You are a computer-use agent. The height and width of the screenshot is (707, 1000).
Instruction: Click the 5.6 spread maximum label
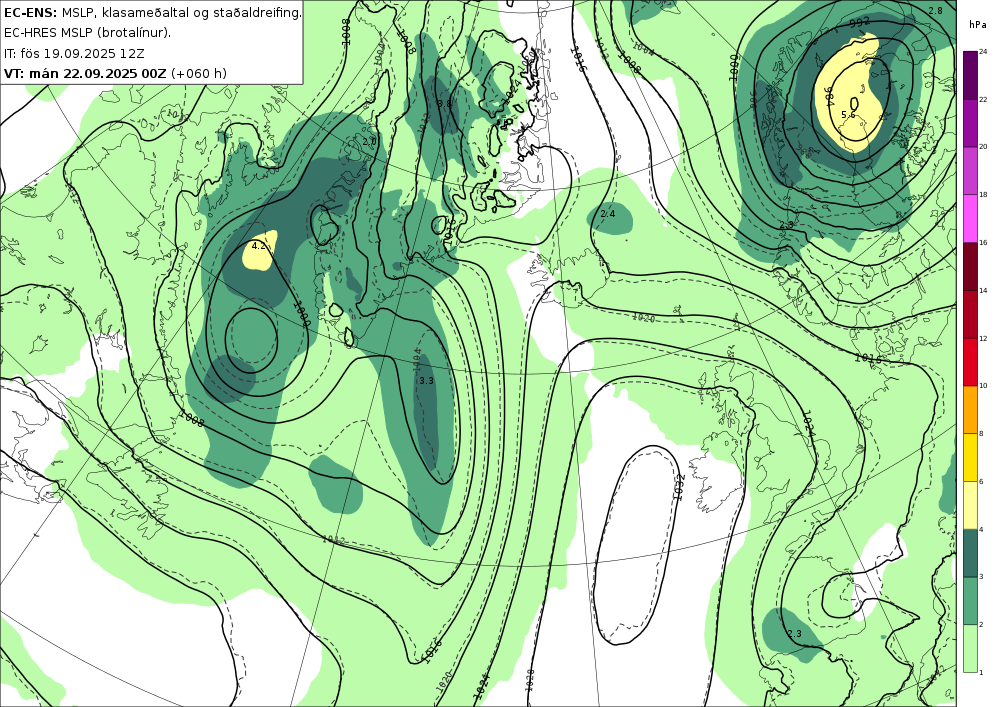click(x=848, y=115)
